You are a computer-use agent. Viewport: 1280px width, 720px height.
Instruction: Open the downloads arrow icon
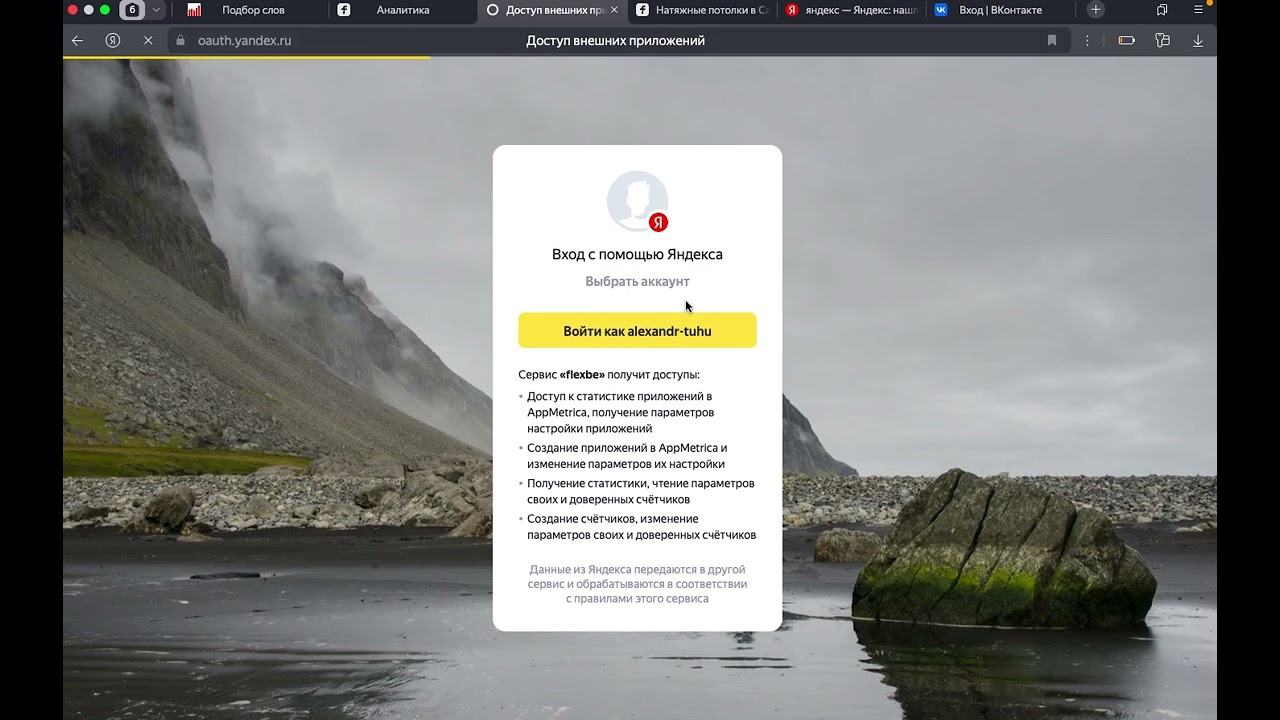[x=1198, y=41]
